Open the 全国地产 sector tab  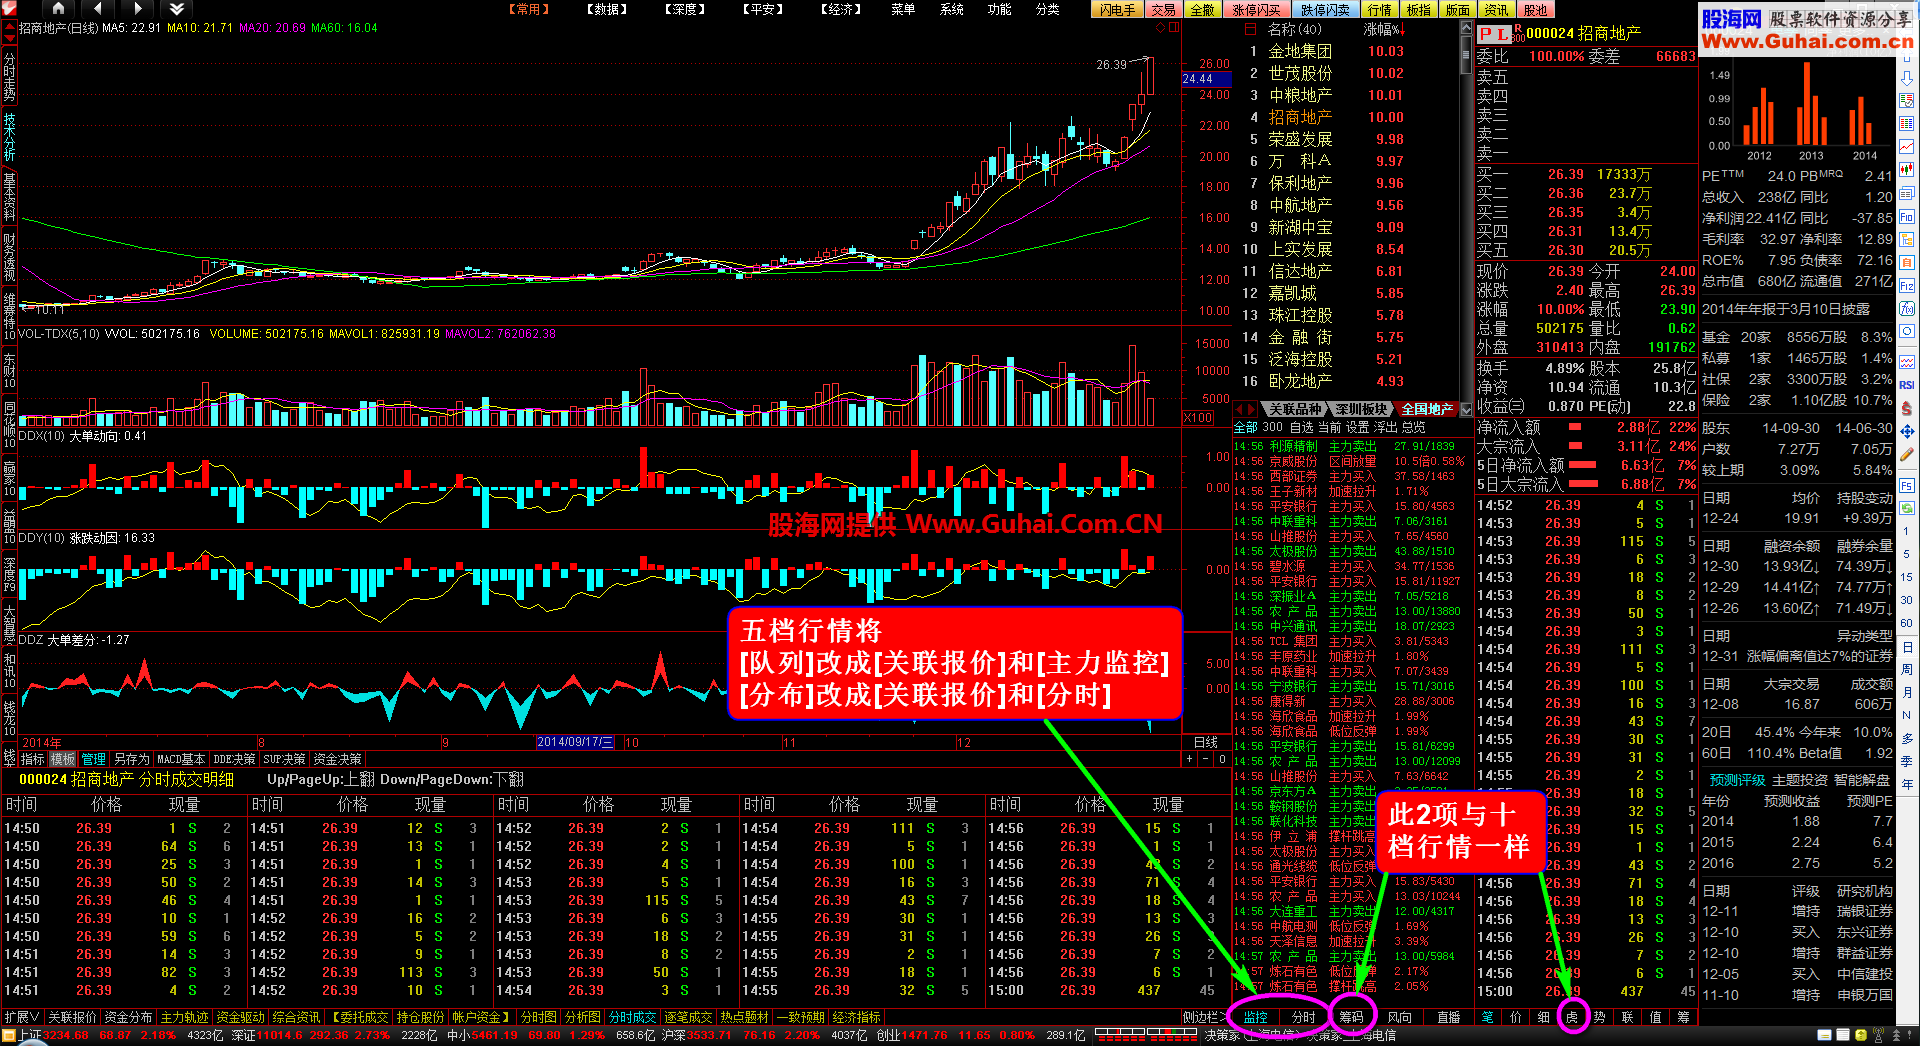(1427, 409)
